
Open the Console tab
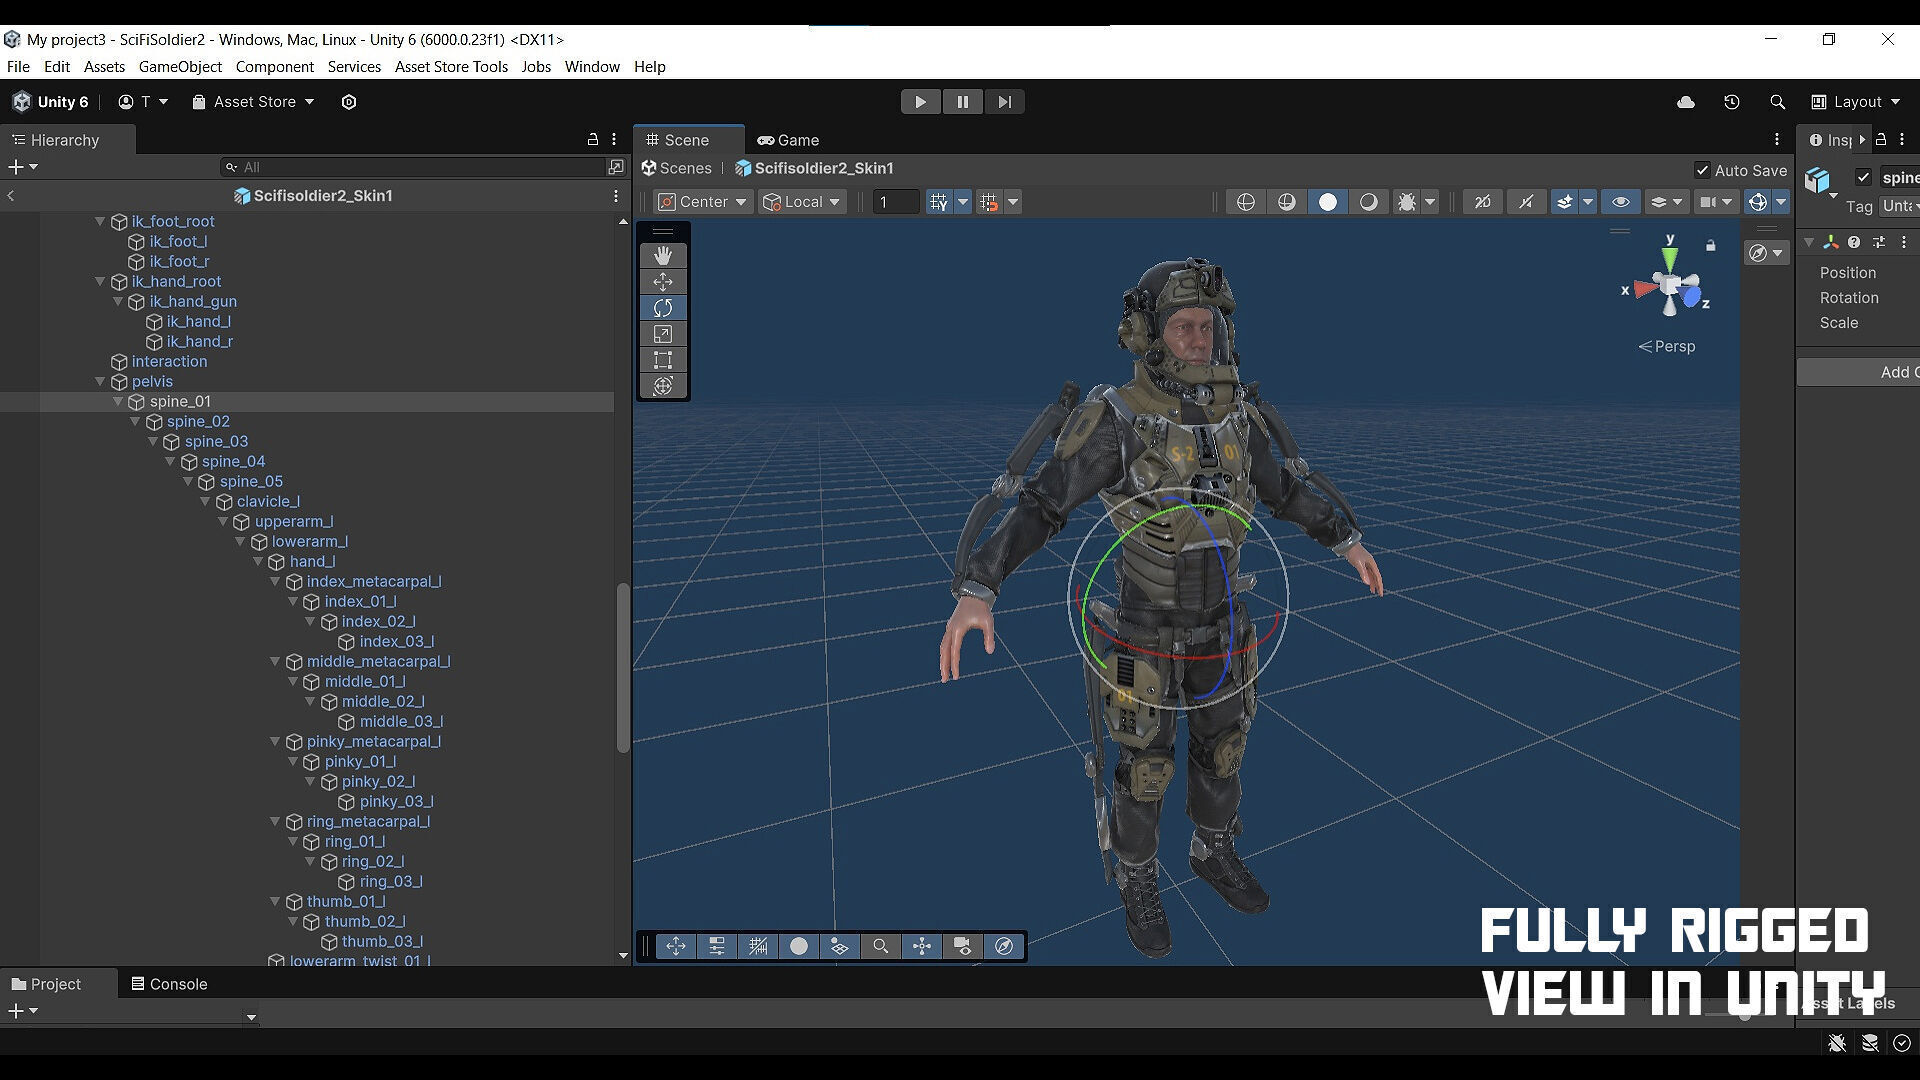coord(169,984)
